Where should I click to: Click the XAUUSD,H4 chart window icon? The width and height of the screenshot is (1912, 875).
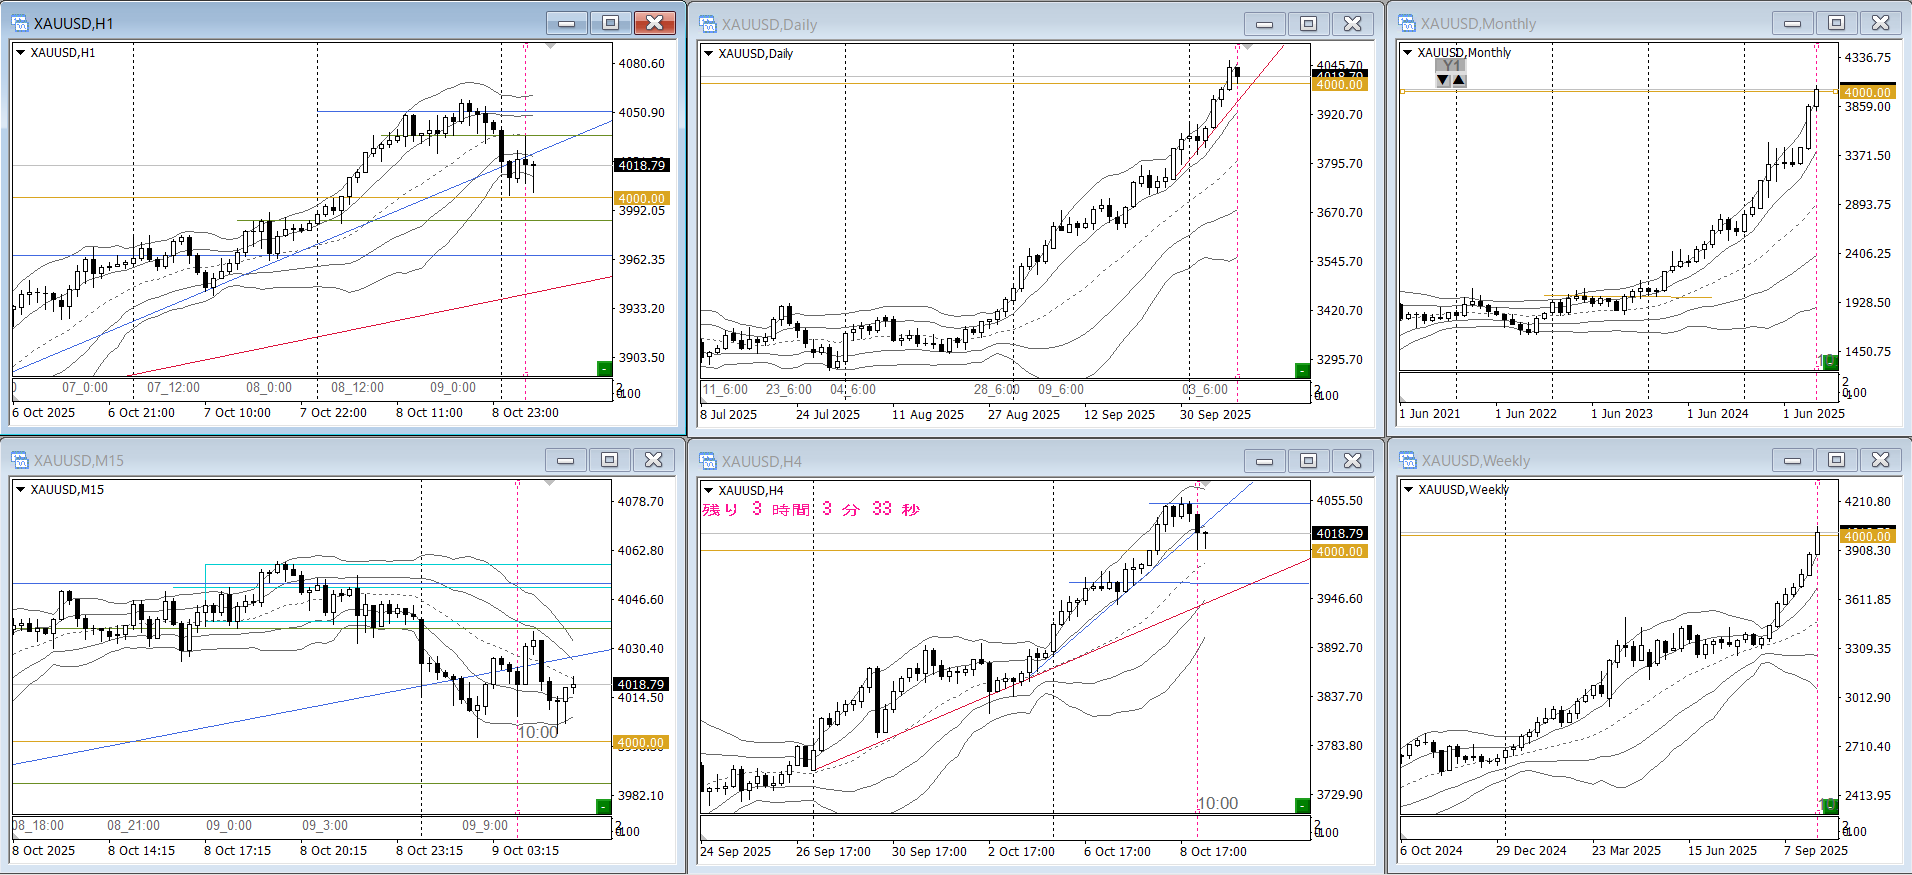coord(708,461)
